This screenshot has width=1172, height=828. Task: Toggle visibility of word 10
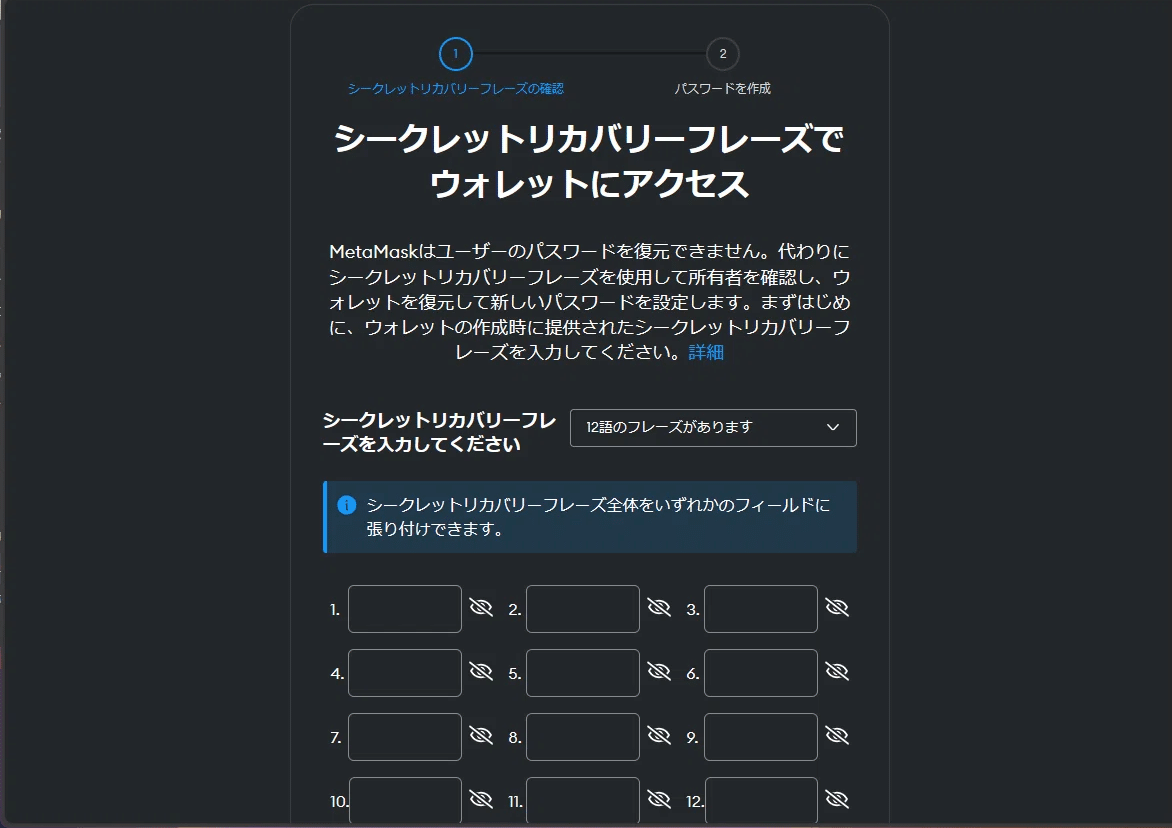coord(481,800)
